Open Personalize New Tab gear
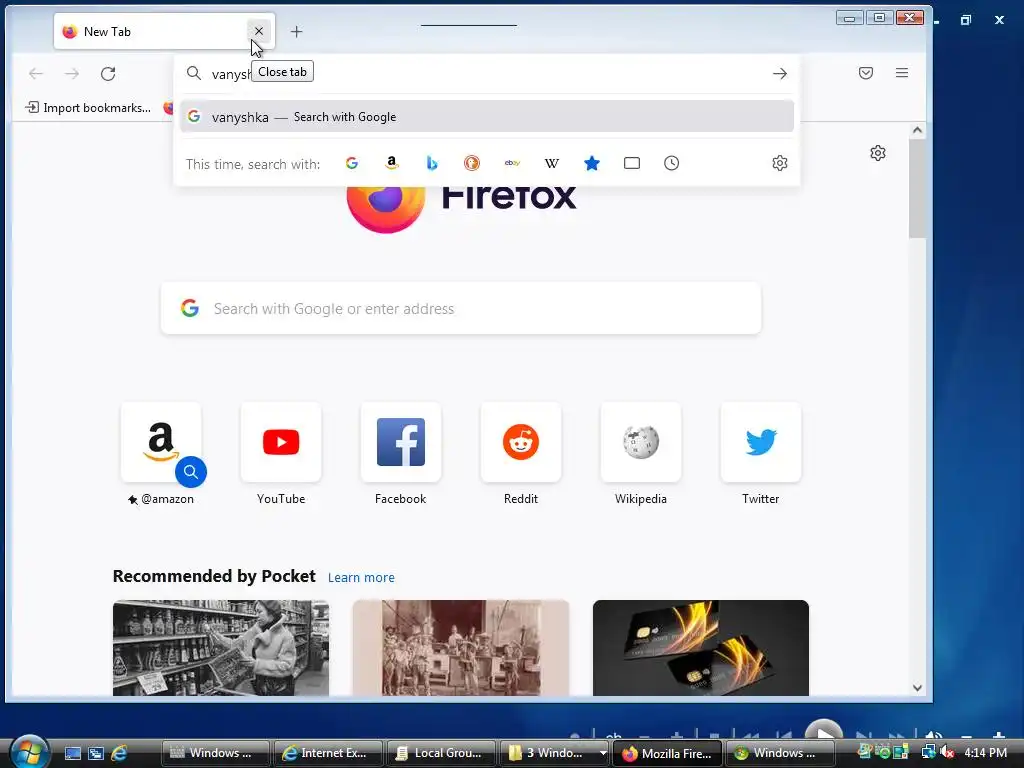 click(x=878, y=153)
